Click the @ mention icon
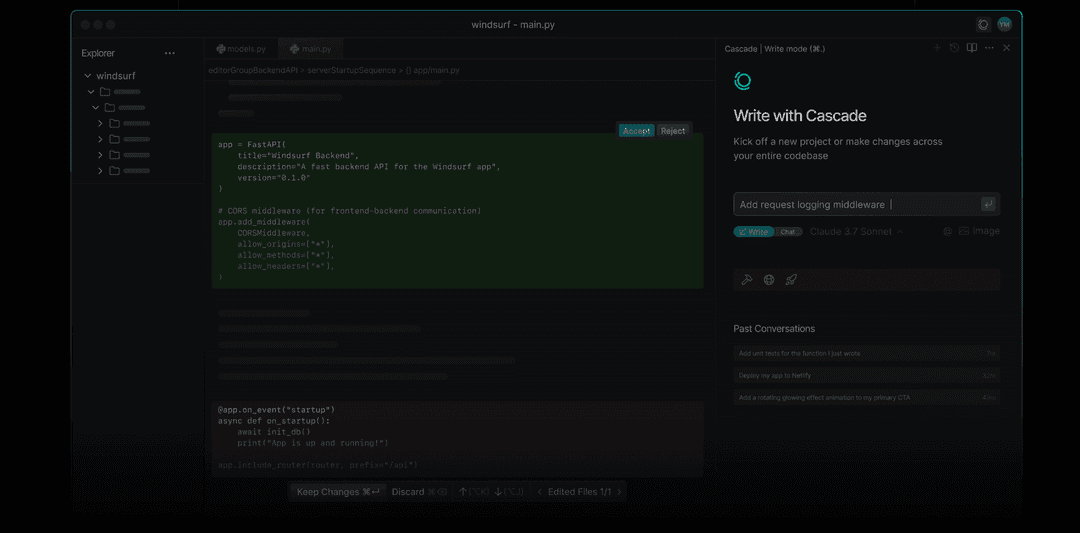The height and width of the screenshot is (533, 1080). tap(948, 232)
